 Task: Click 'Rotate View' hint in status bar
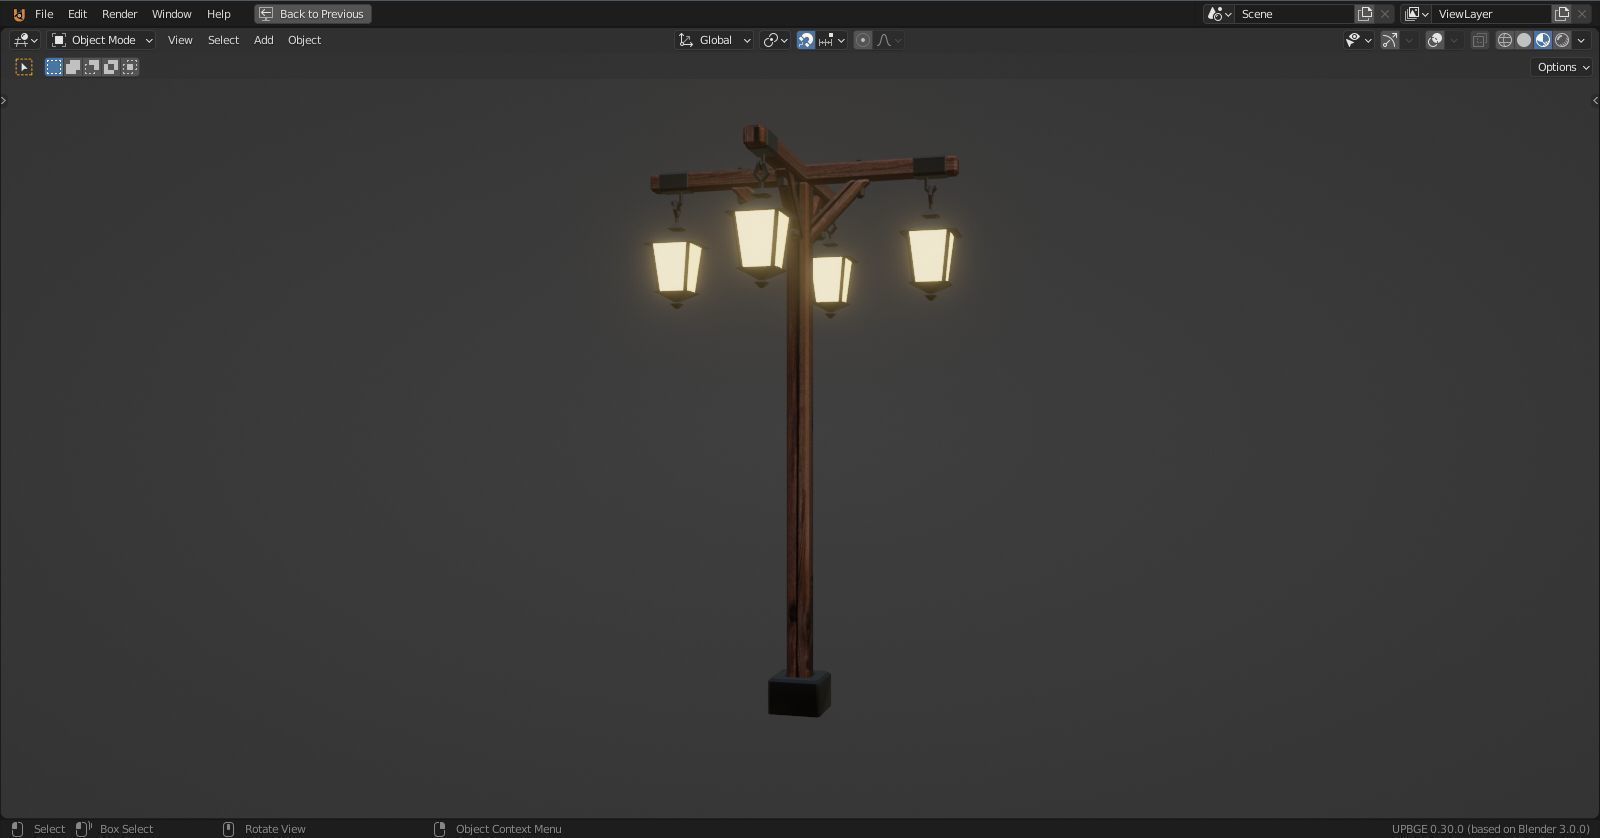(275, 829)
